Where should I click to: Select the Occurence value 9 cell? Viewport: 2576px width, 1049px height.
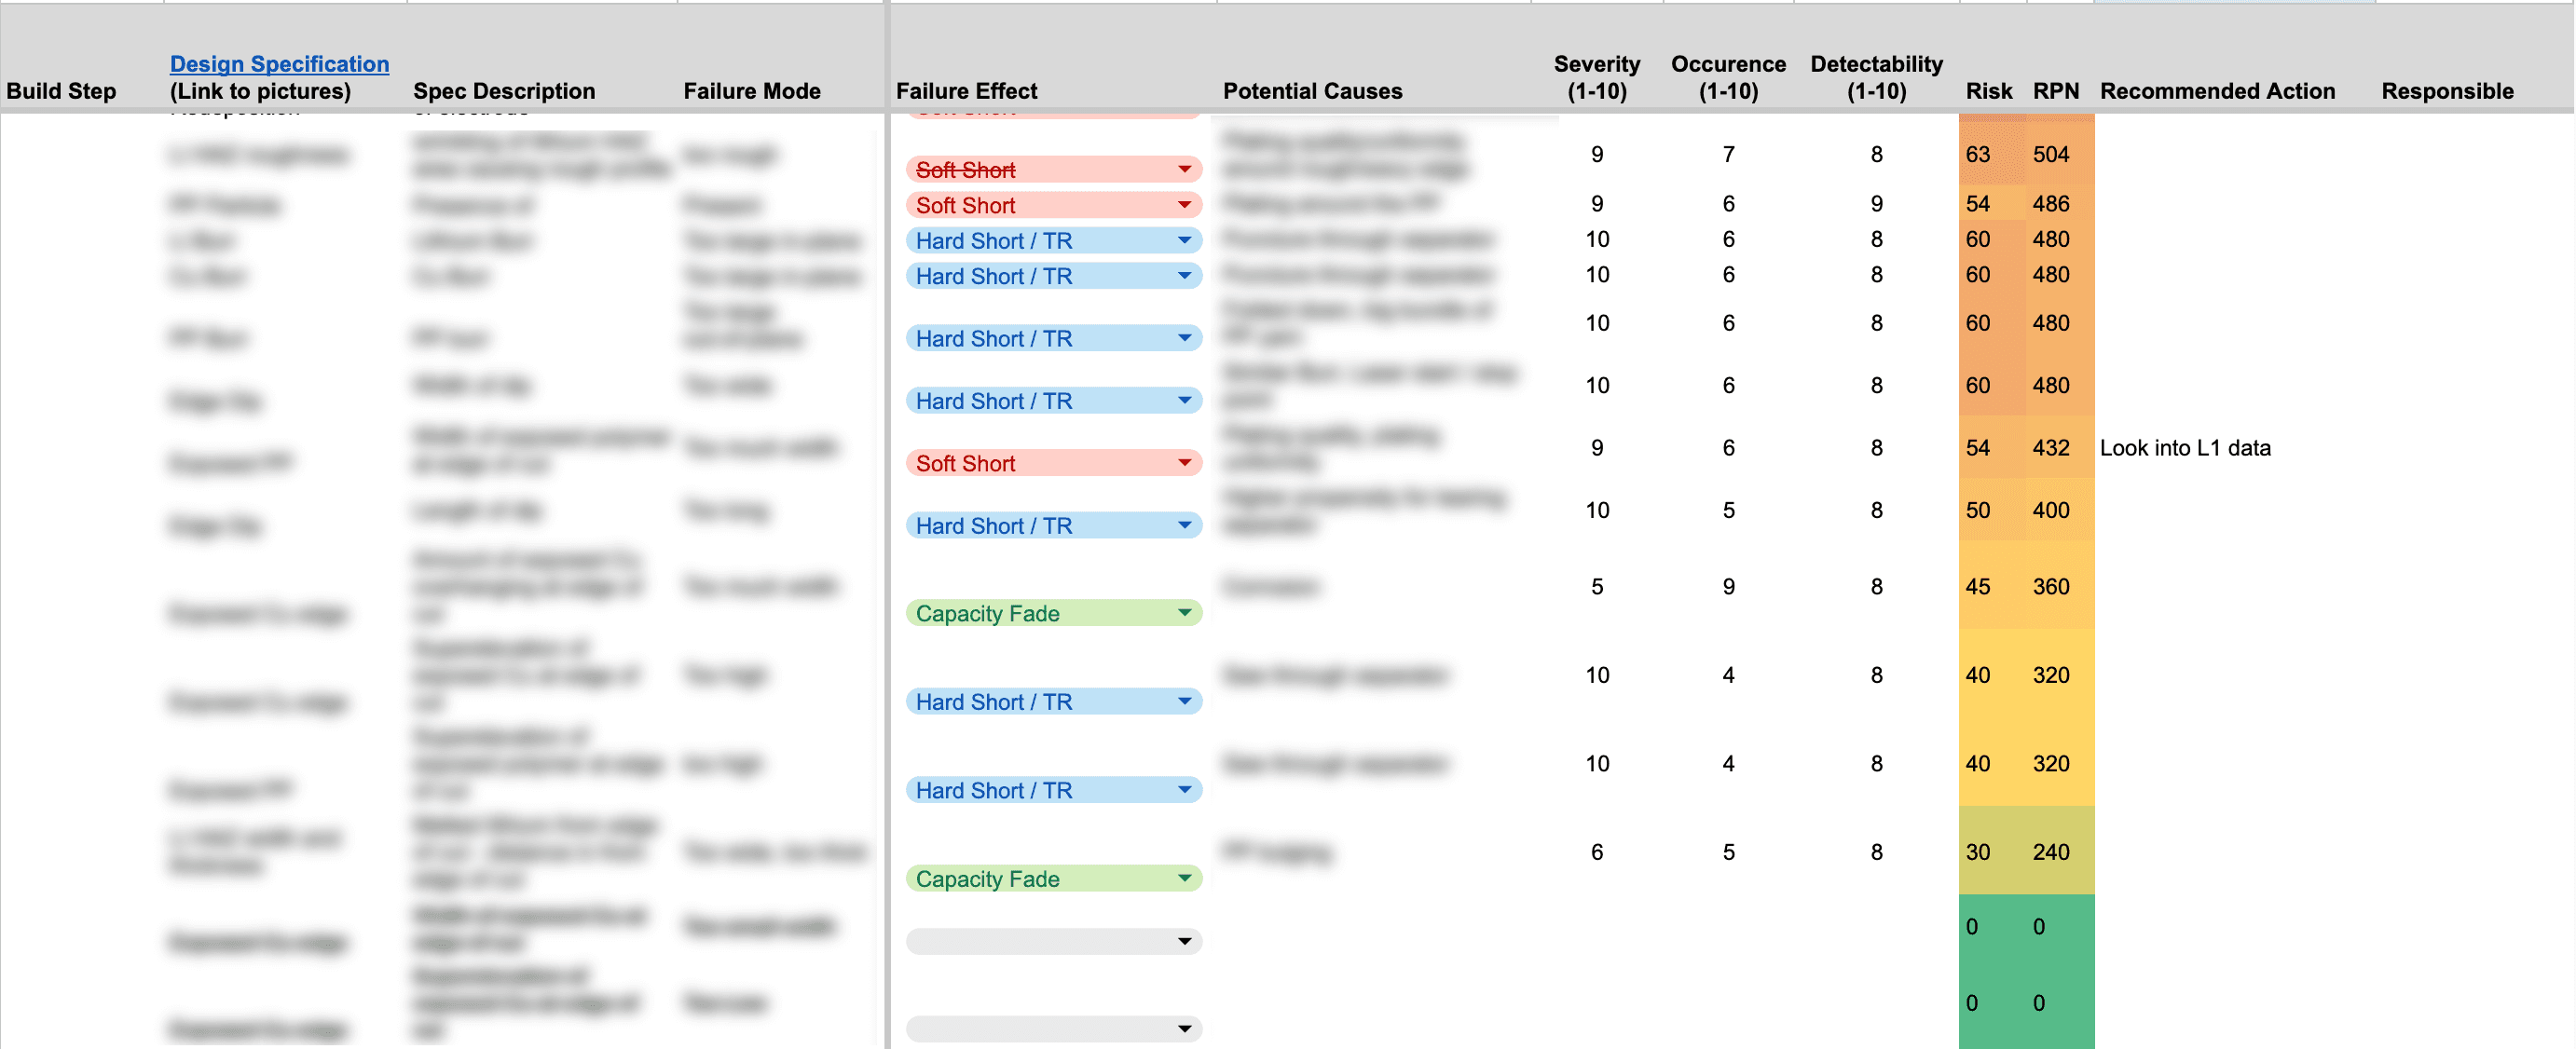1728,587
